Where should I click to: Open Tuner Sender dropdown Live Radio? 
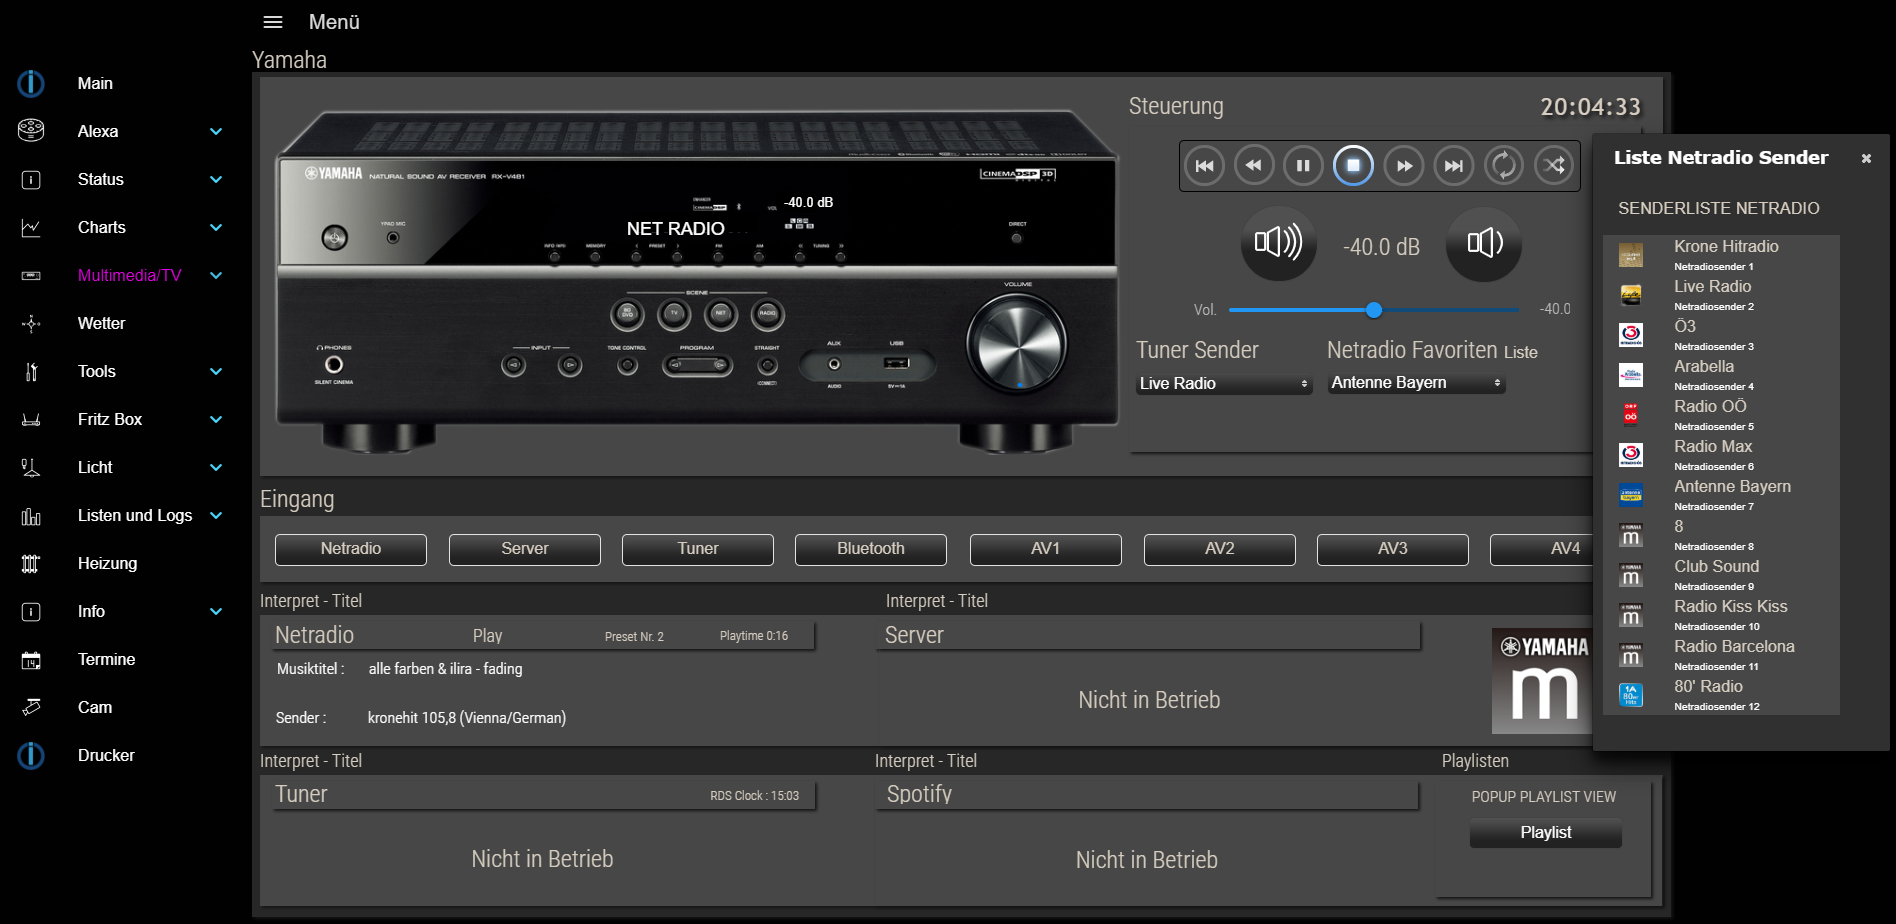1224,384
